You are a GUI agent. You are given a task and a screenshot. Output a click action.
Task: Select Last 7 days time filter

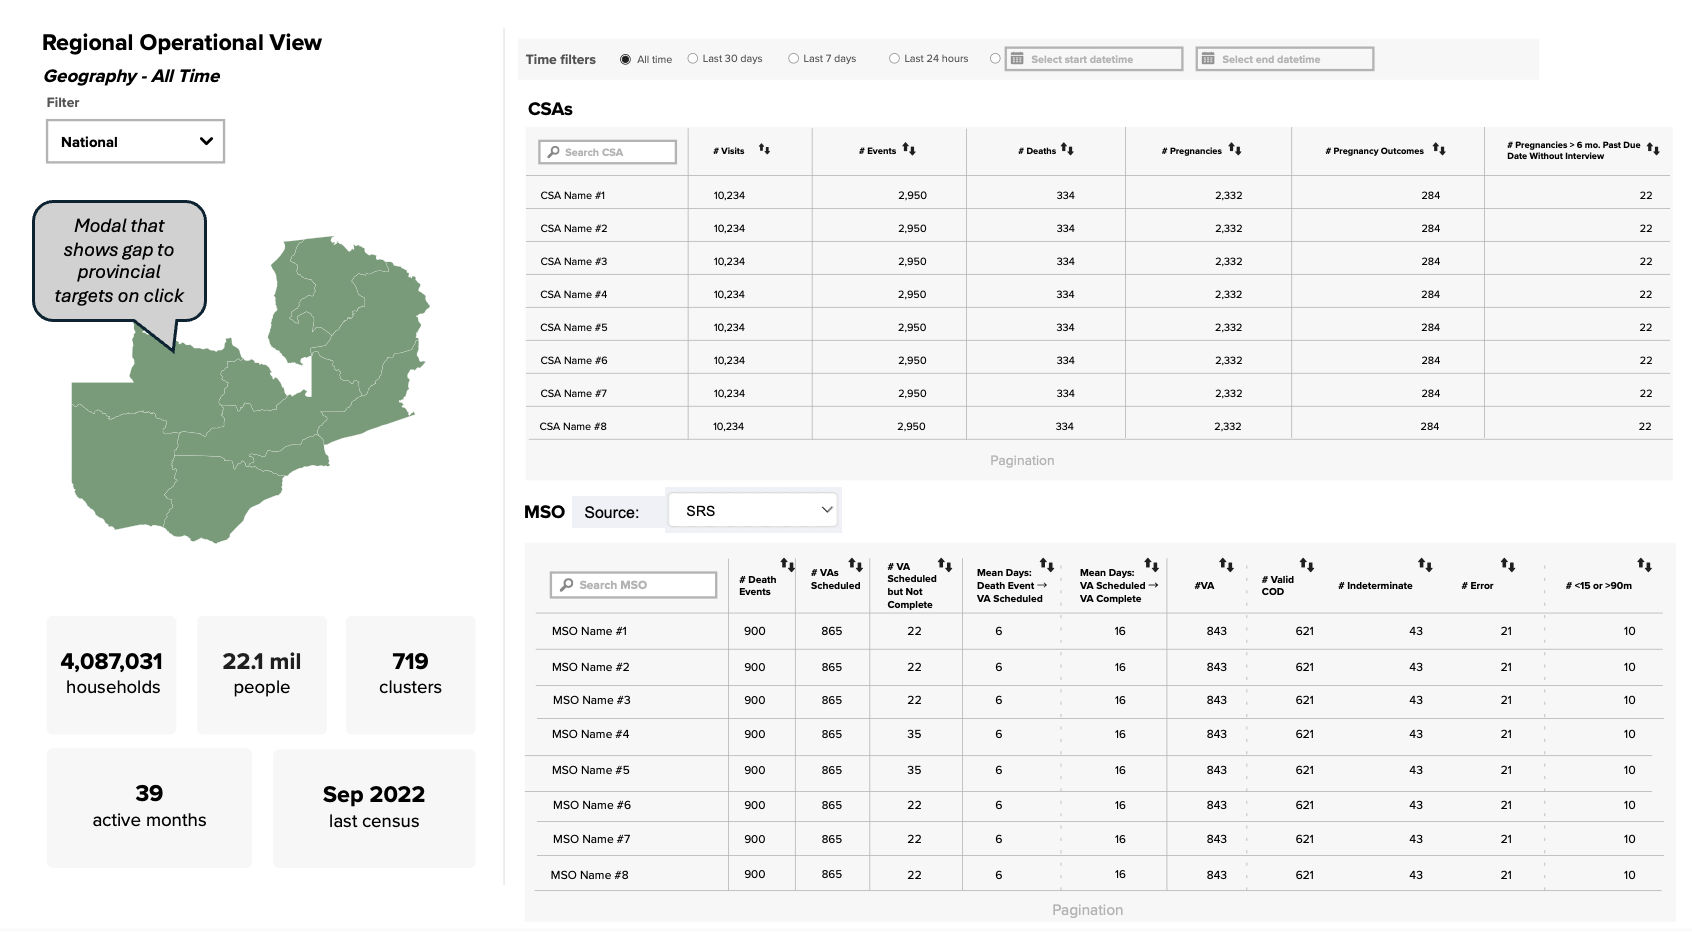pyautogui.click(x=794, y=59)
